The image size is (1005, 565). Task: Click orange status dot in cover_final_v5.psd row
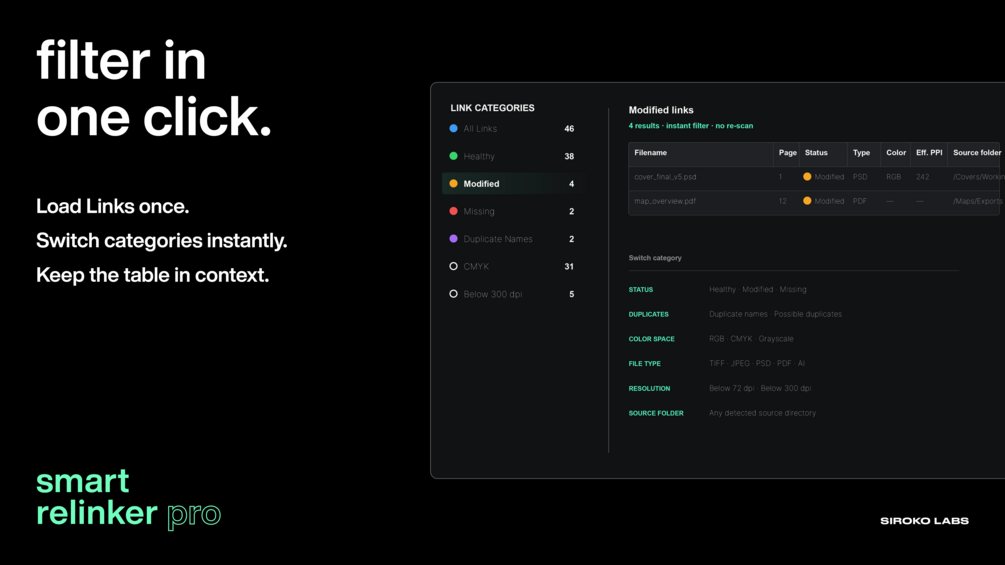click(x=807, y=177)
